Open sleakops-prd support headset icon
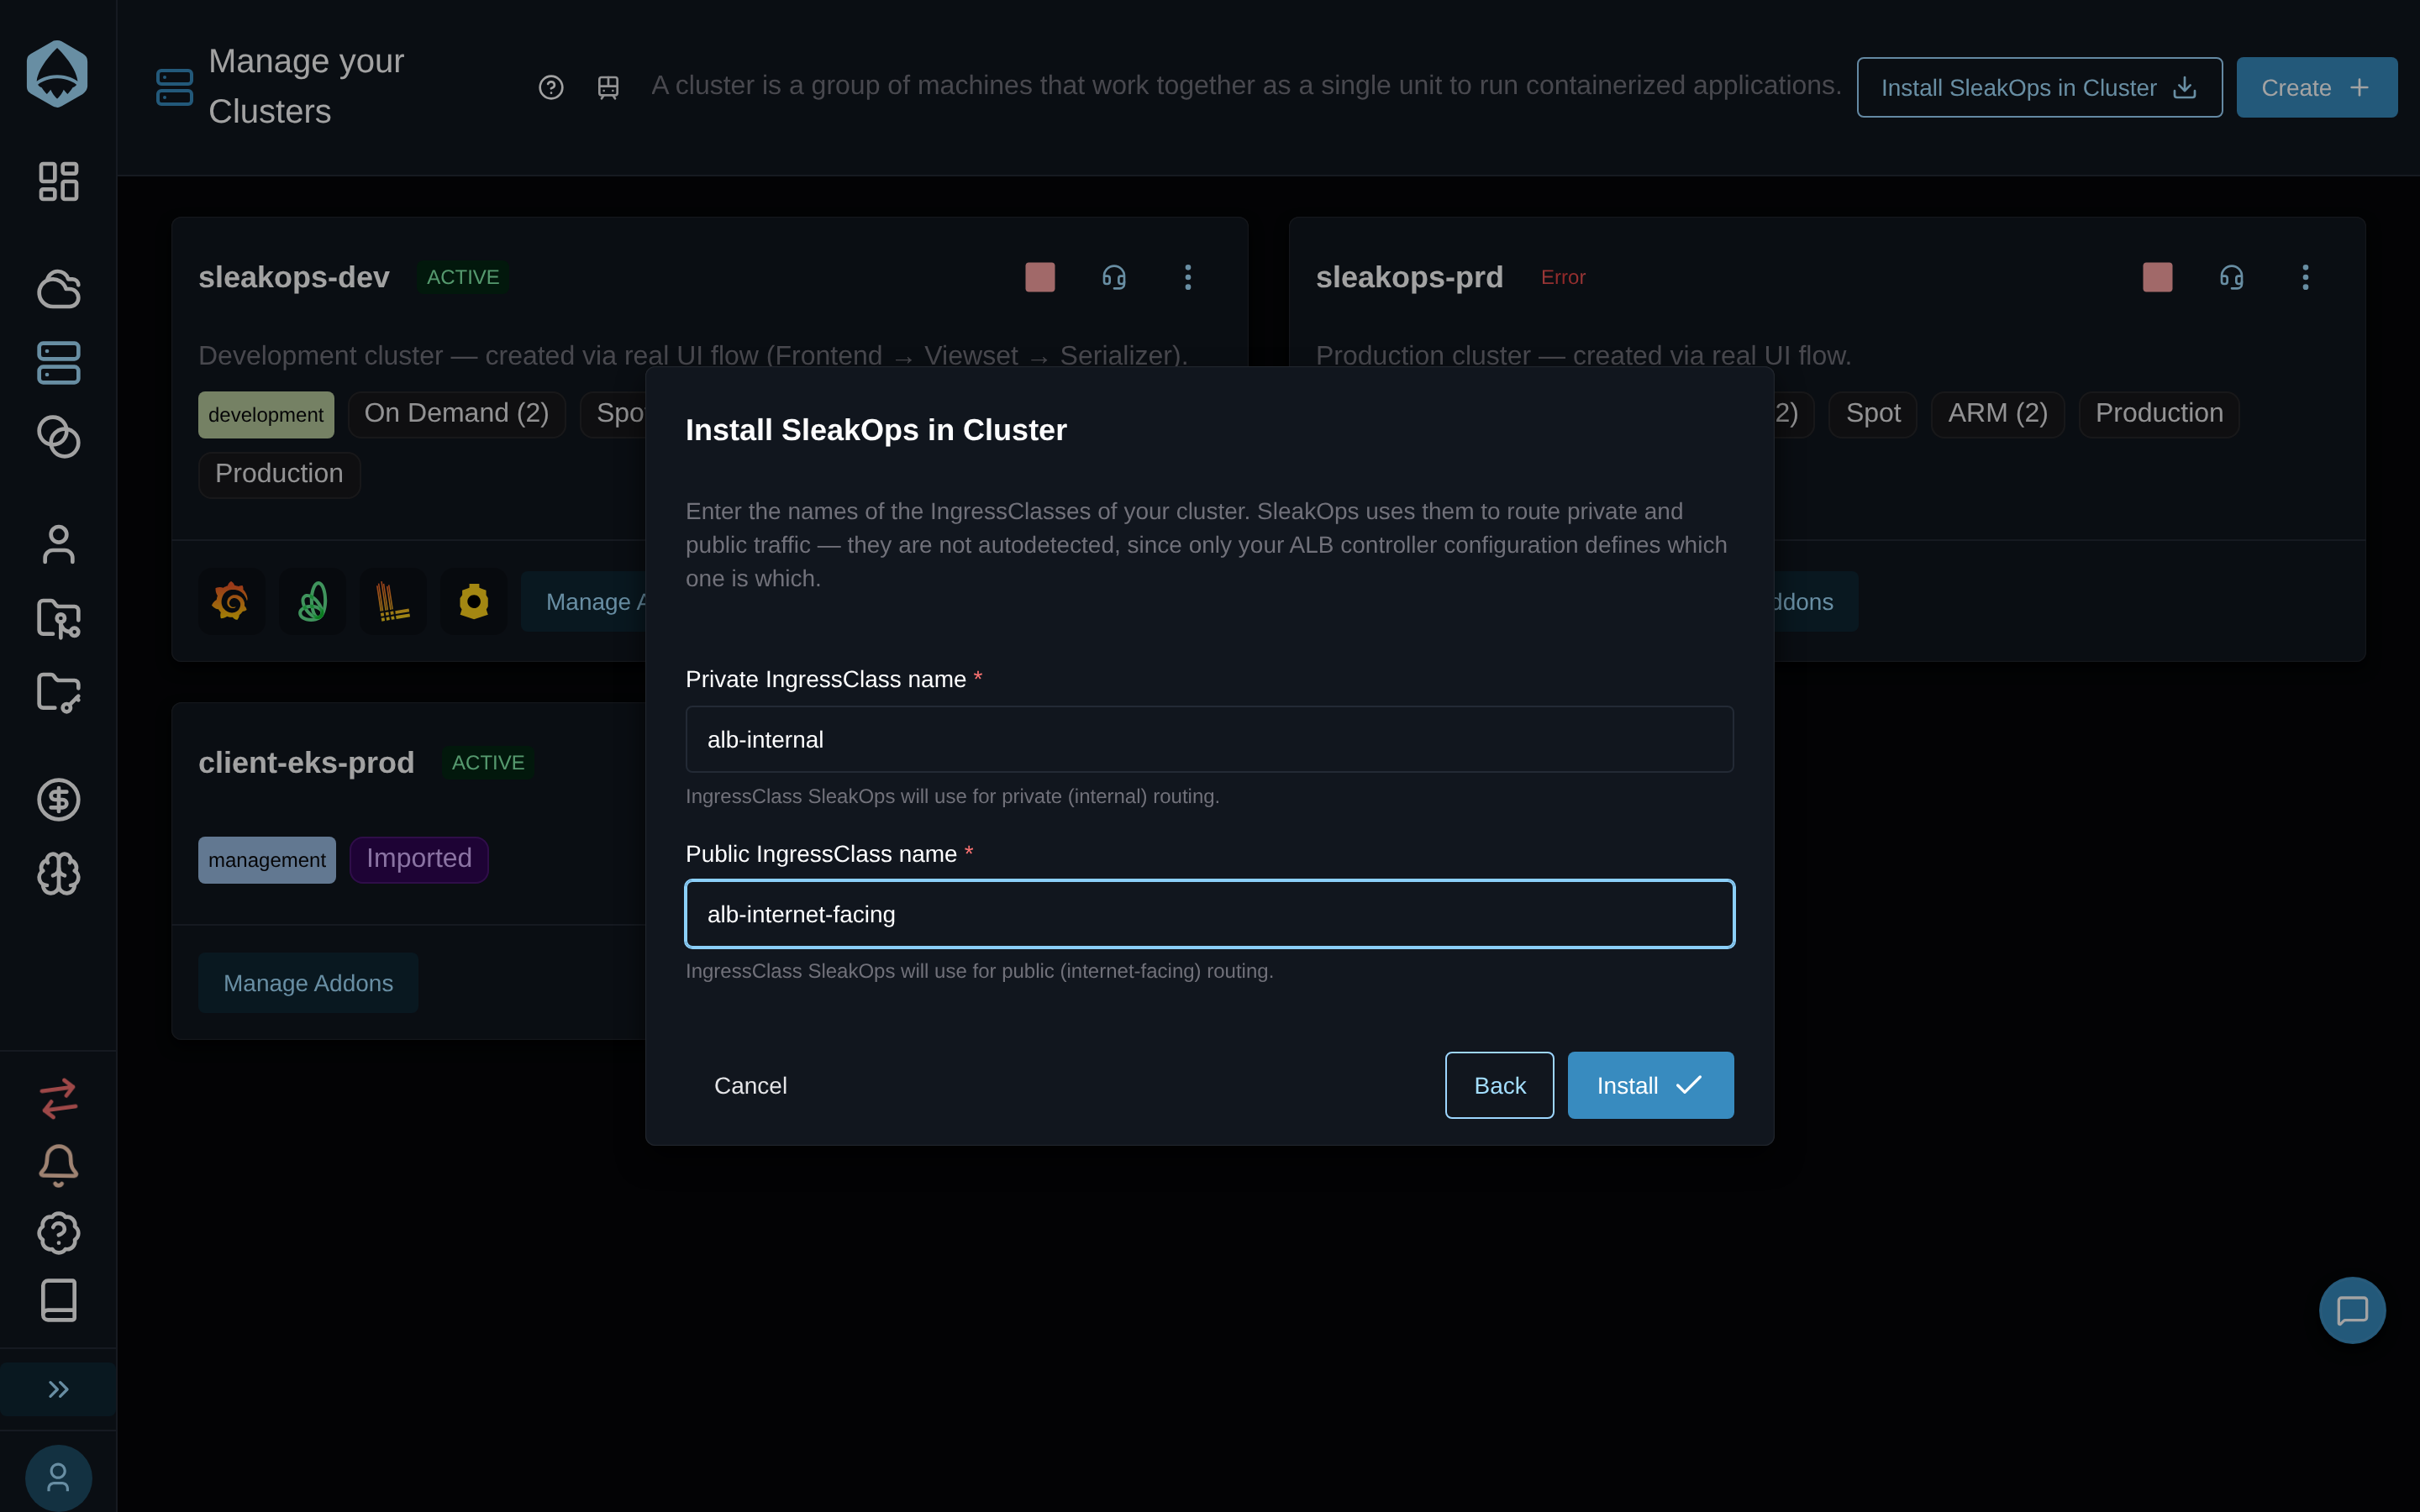The width and height of the screenshot is (2420, 1512). pos(2231,277)
